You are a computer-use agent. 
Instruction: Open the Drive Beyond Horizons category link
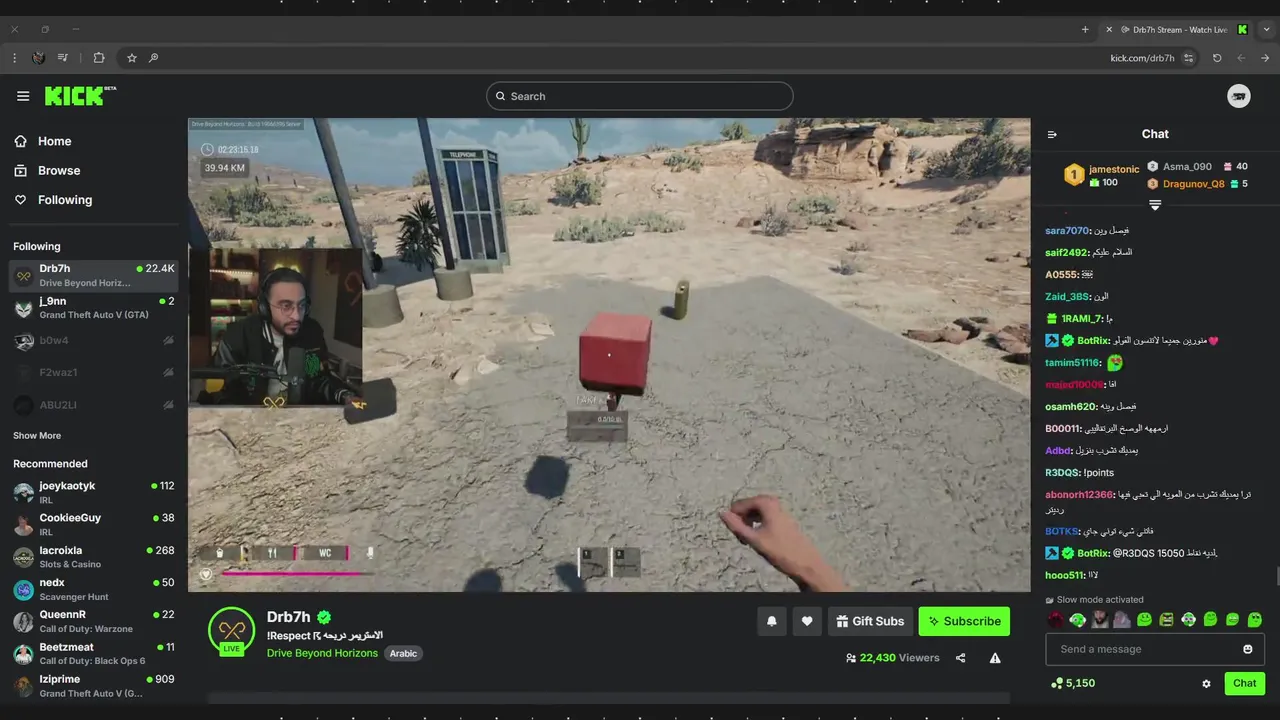322,653
